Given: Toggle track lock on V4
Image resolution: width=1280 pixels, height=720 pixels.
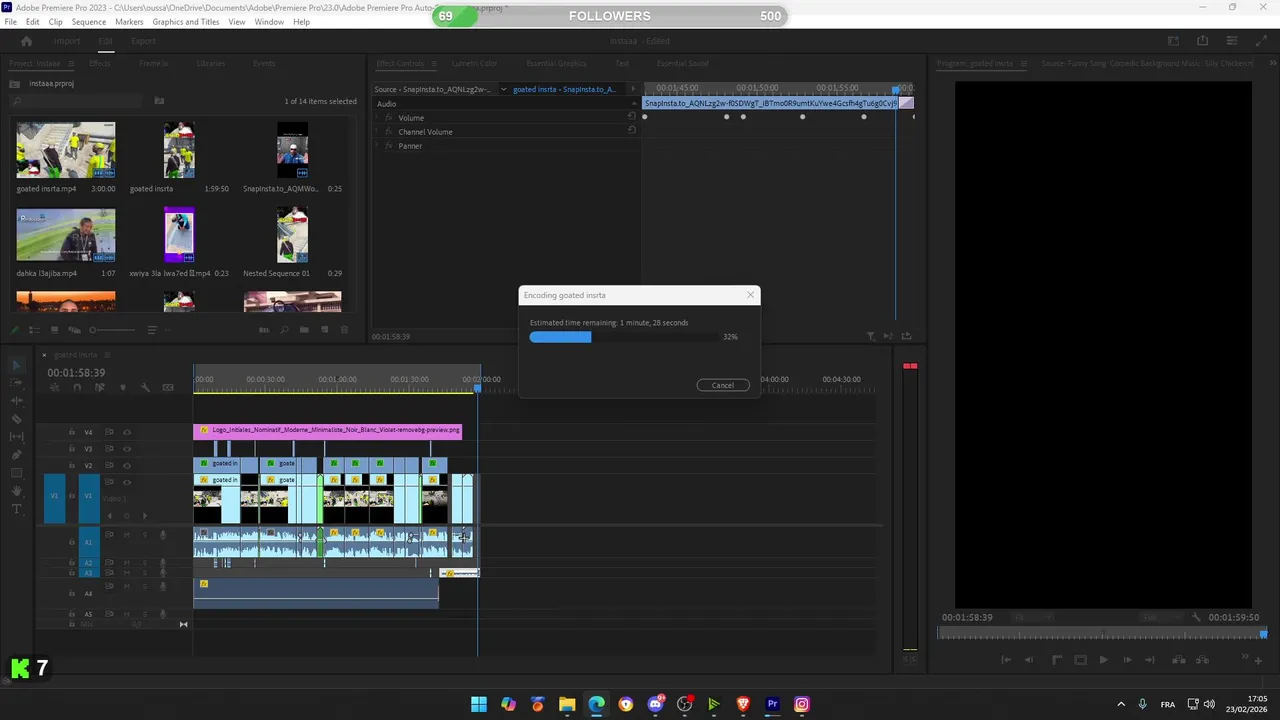Looking at the screenshot, I should pyautogui.click(x=72, y=432).
